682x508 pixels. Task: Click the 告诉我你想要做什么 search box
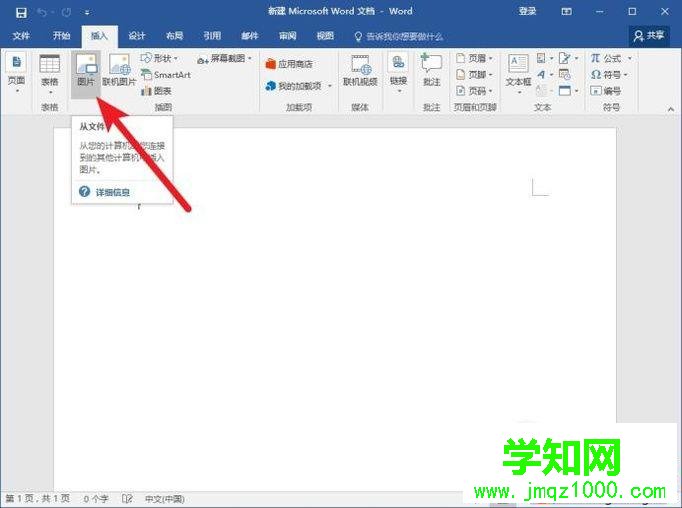399,37
